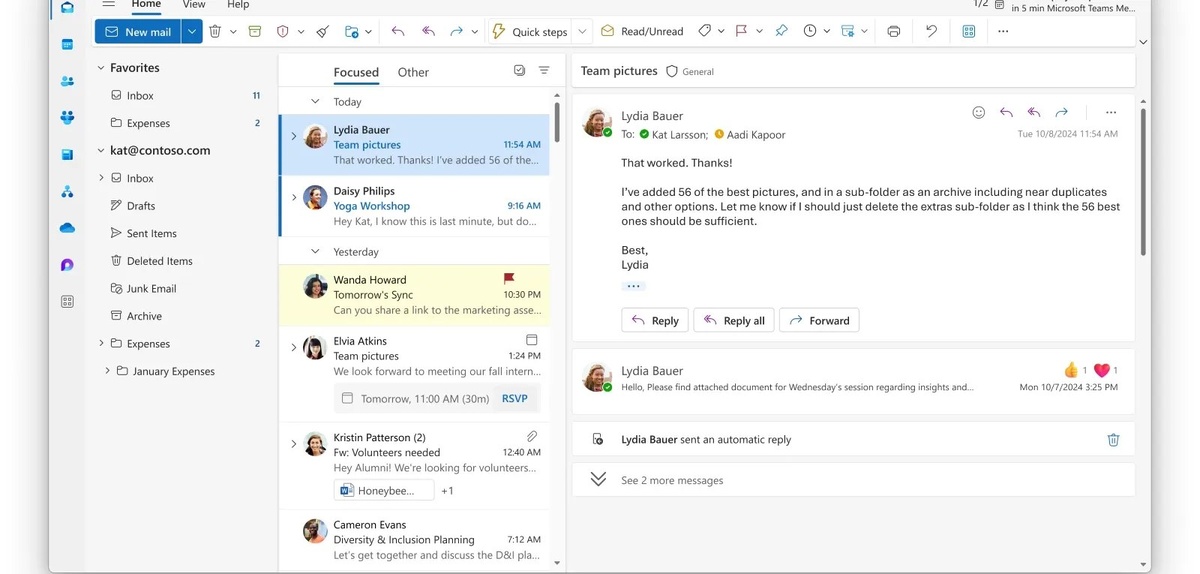1200x574 pixels.
Task: Click the Pin icon in the ribbon
Action: pyautogui.click(x=781, y=32)
